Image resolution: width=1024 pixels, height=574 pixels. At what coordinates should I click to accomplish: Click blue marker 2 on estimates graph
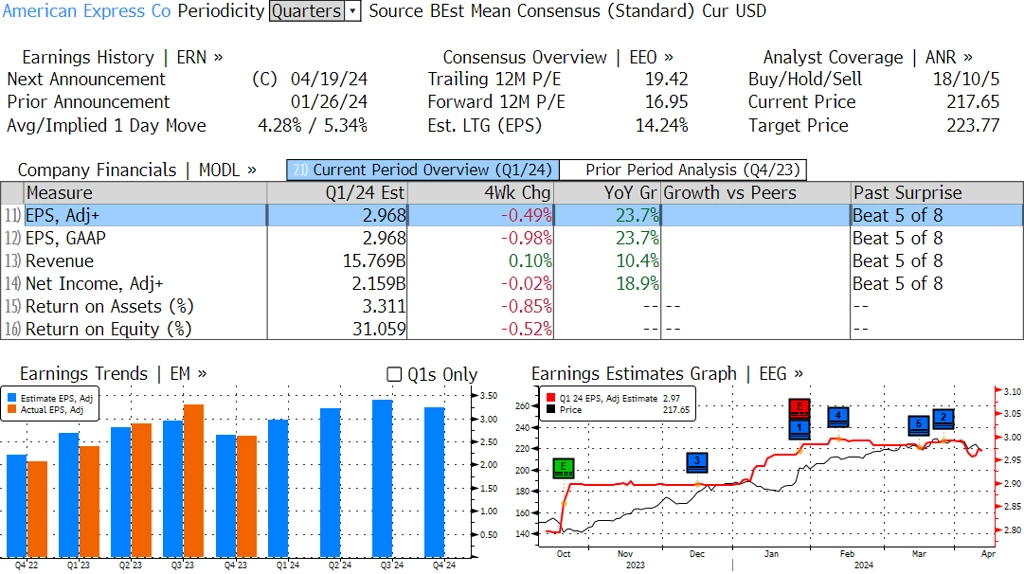[943, 419]
